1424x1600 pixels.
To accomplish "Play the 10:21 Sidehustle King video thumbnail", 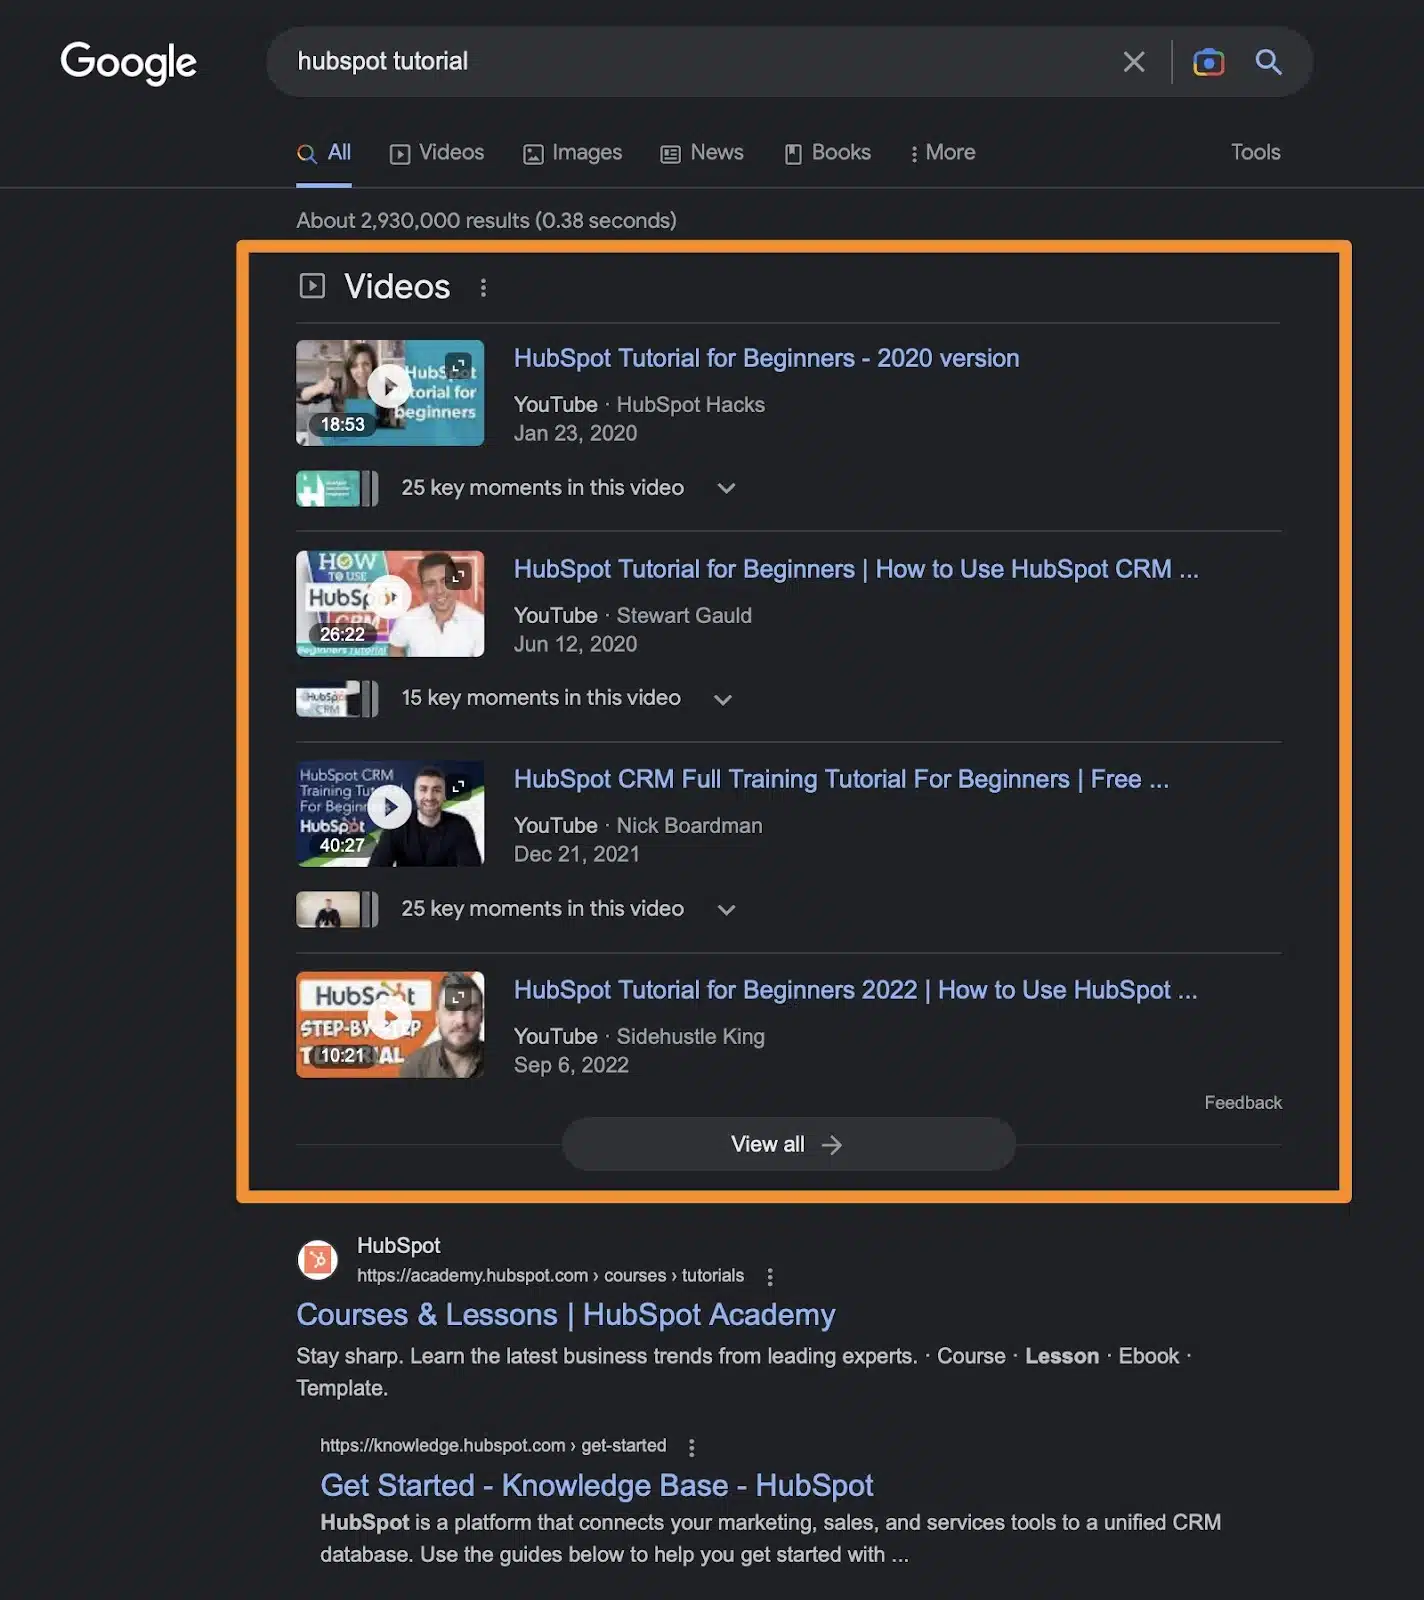I will point(390,1025).
